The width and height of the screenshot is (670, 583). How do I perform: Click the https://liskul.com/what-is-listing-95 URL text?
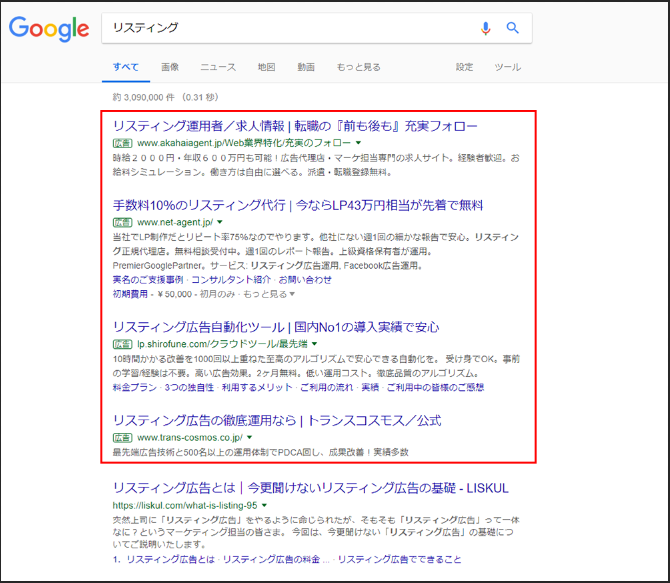pos(185,506)
